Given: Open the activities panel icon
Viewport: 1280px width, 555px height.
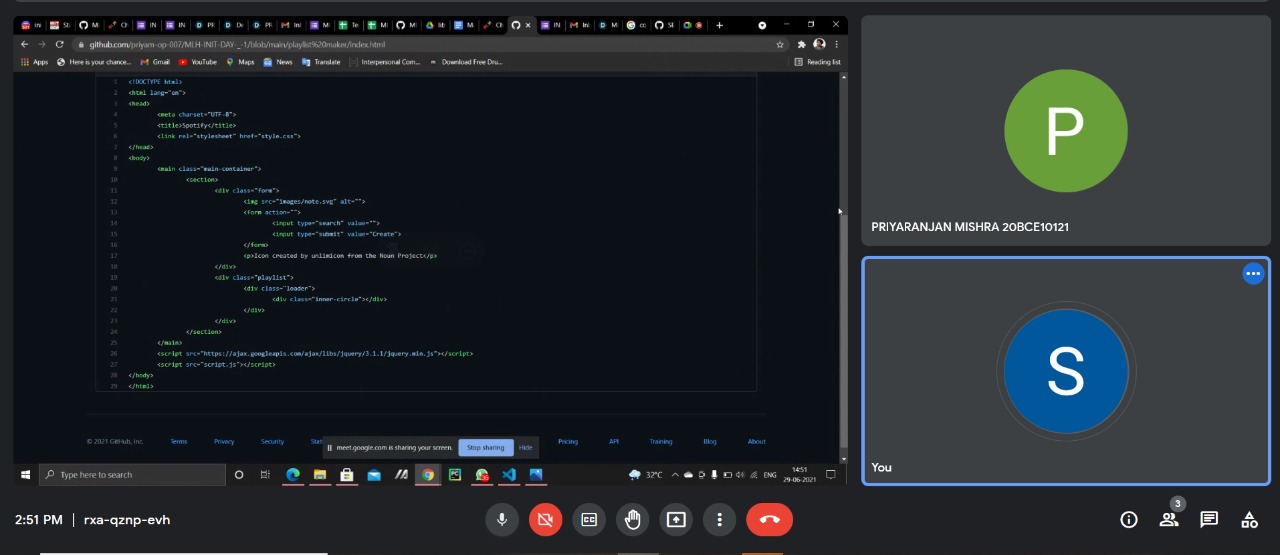Looking at the screenshot, I should coord(1249,519).
